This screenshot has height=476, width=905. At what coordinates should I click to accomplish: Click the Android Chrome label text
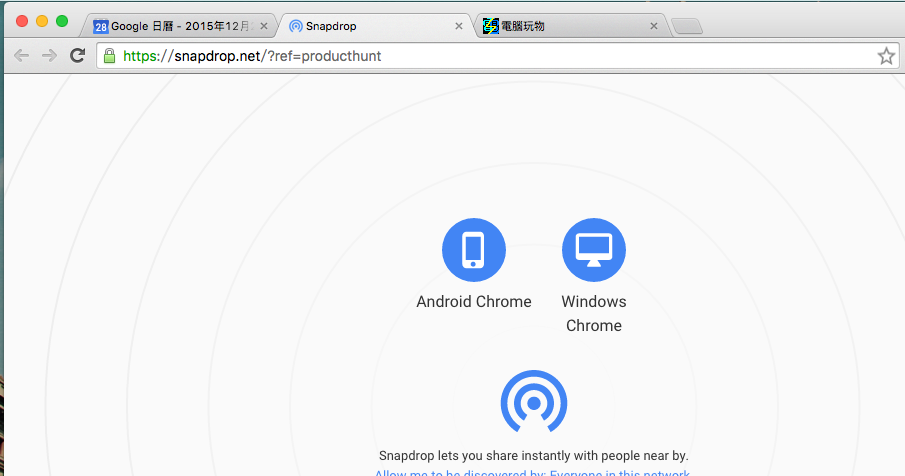tap(474, 302)
